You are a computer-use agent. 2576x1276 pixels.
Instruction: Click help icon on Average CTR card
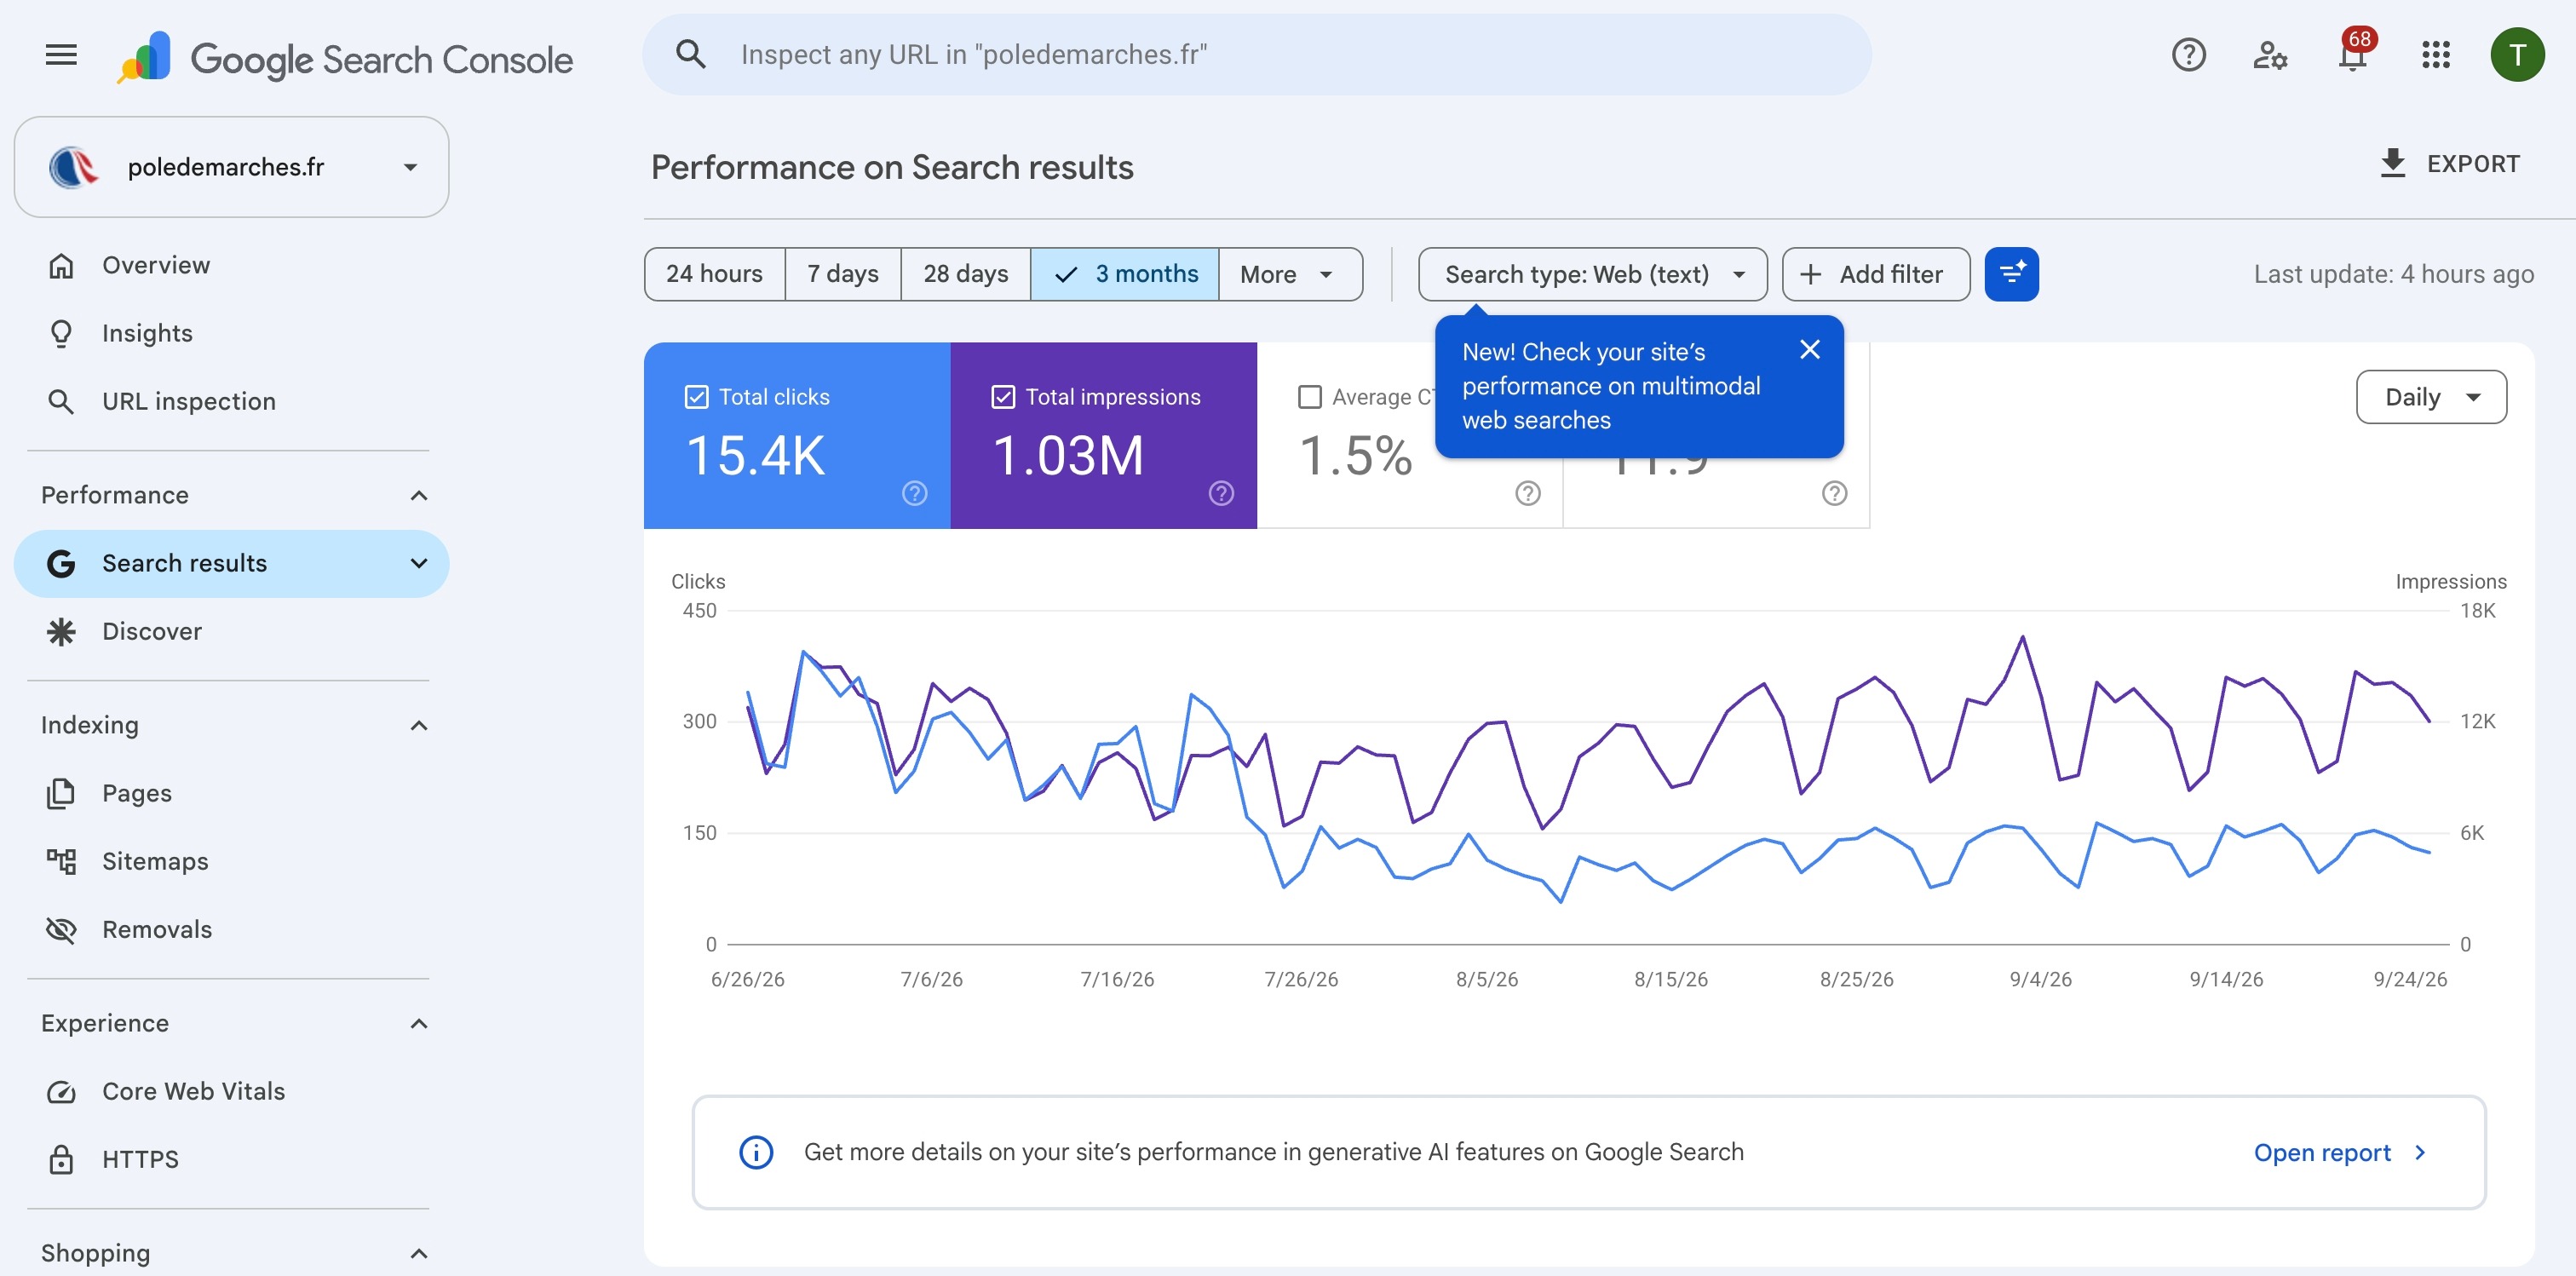coord(1528,493)
